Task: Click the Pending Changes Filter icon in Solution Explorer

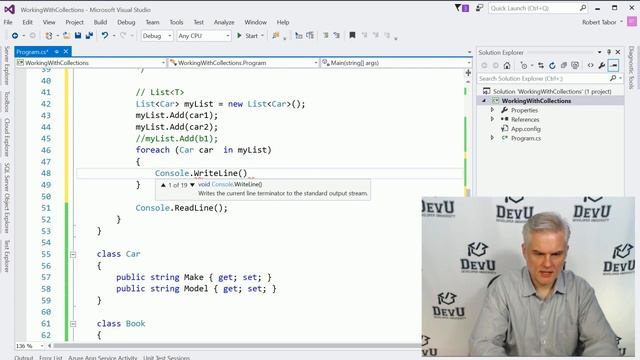Action: [524, 65]
